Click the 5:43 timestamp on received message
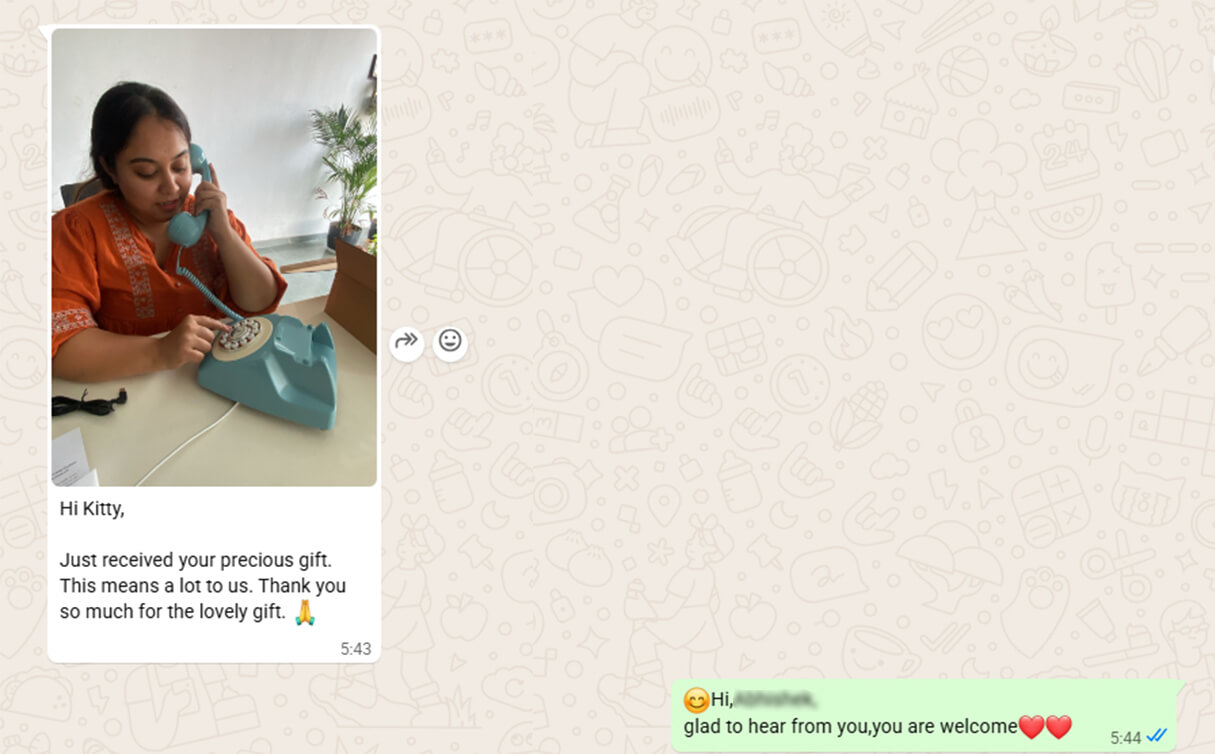The width and height of the screenshot is (1215, 754). coord(355,648)
